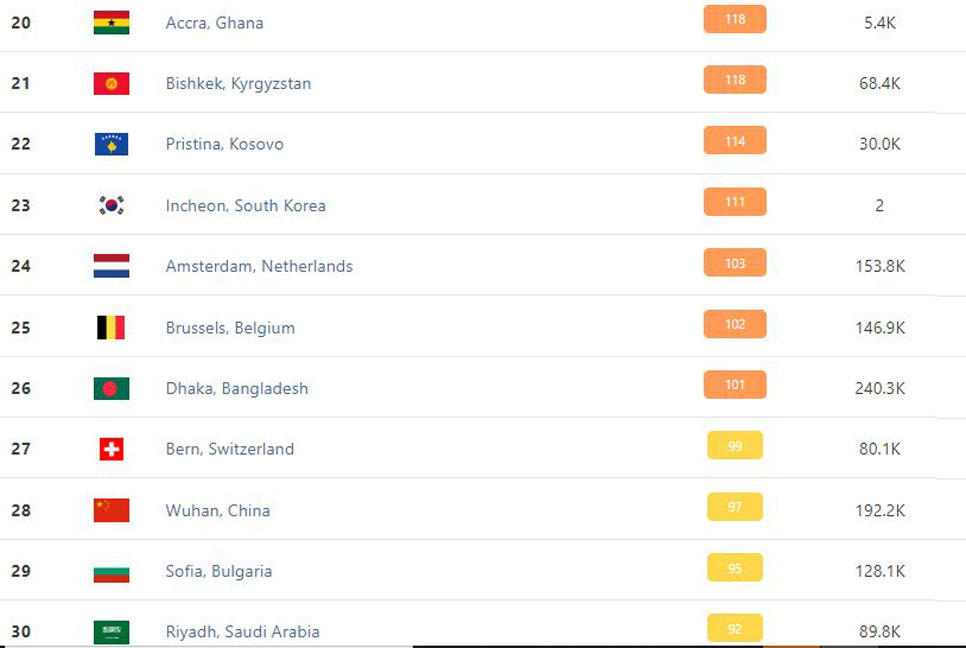Click rank number 30 for Riyadh
This screenshot has height=648, width=966.
[x=21, y=632]
